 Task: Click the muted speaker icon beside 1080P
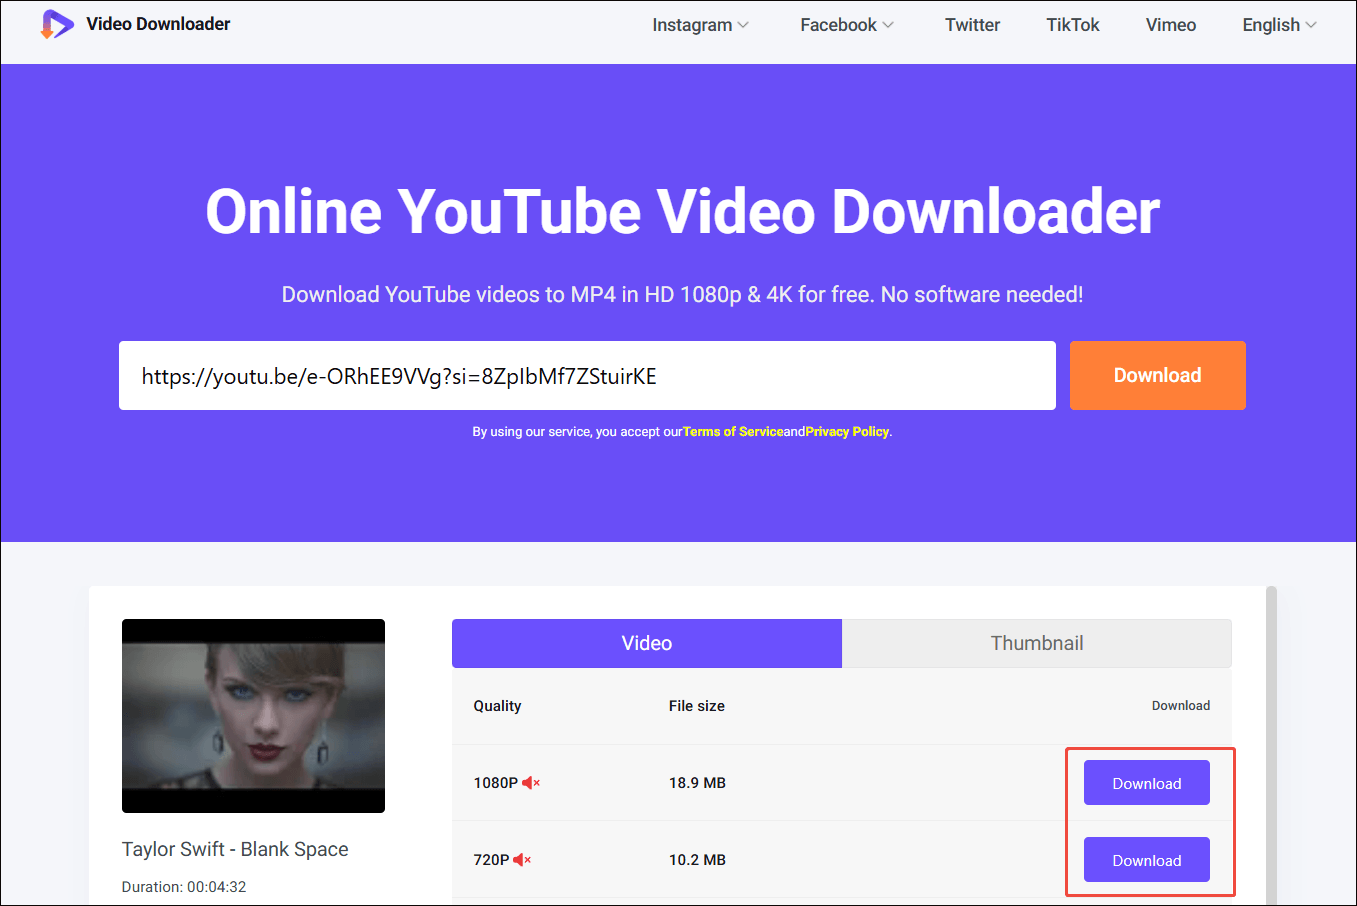(531, 783)
